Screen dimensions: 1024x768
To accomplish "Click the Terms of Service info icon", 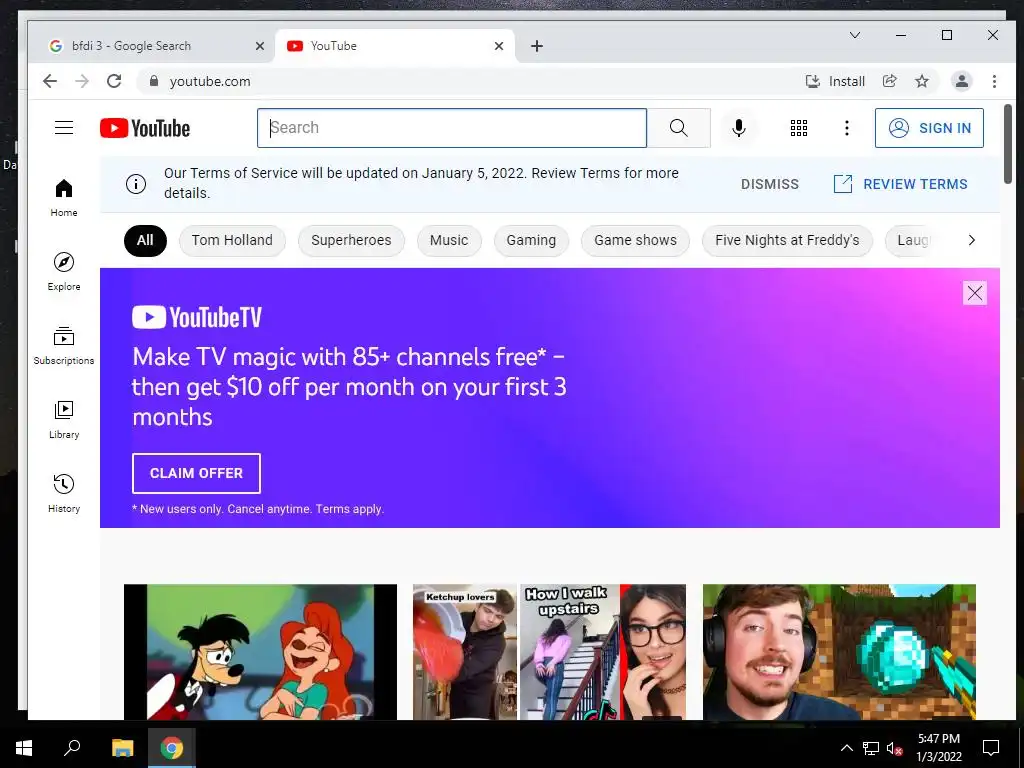I will (136, 184).
